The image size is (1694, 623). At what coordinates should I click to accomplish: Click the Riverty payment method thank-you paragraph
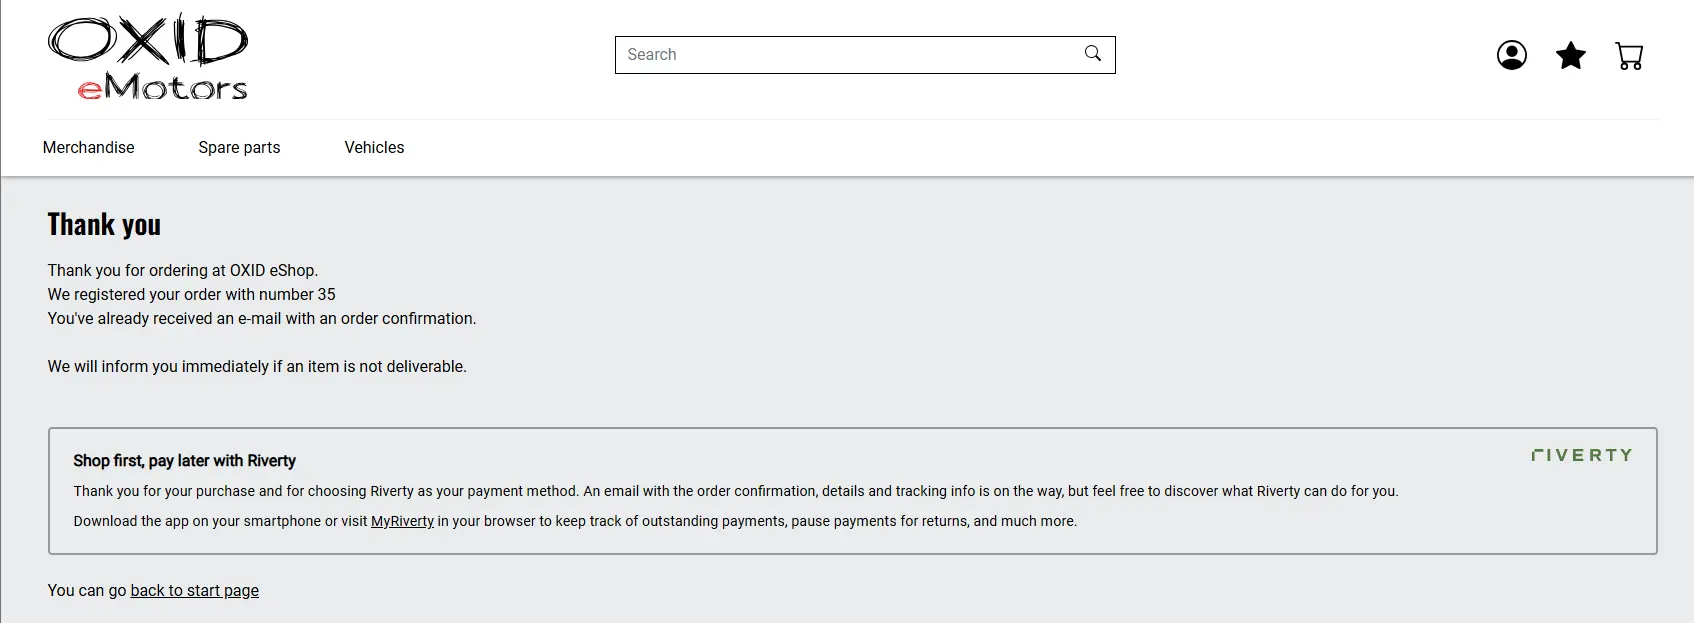click(736, 491)
